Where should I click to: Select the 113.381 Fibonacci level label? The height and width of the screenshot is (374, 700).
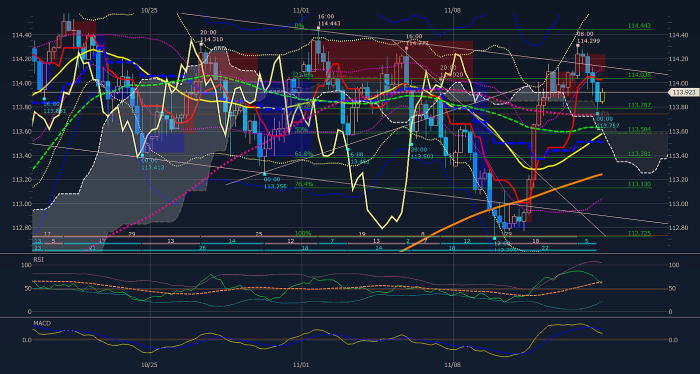[x=639, y=154]
